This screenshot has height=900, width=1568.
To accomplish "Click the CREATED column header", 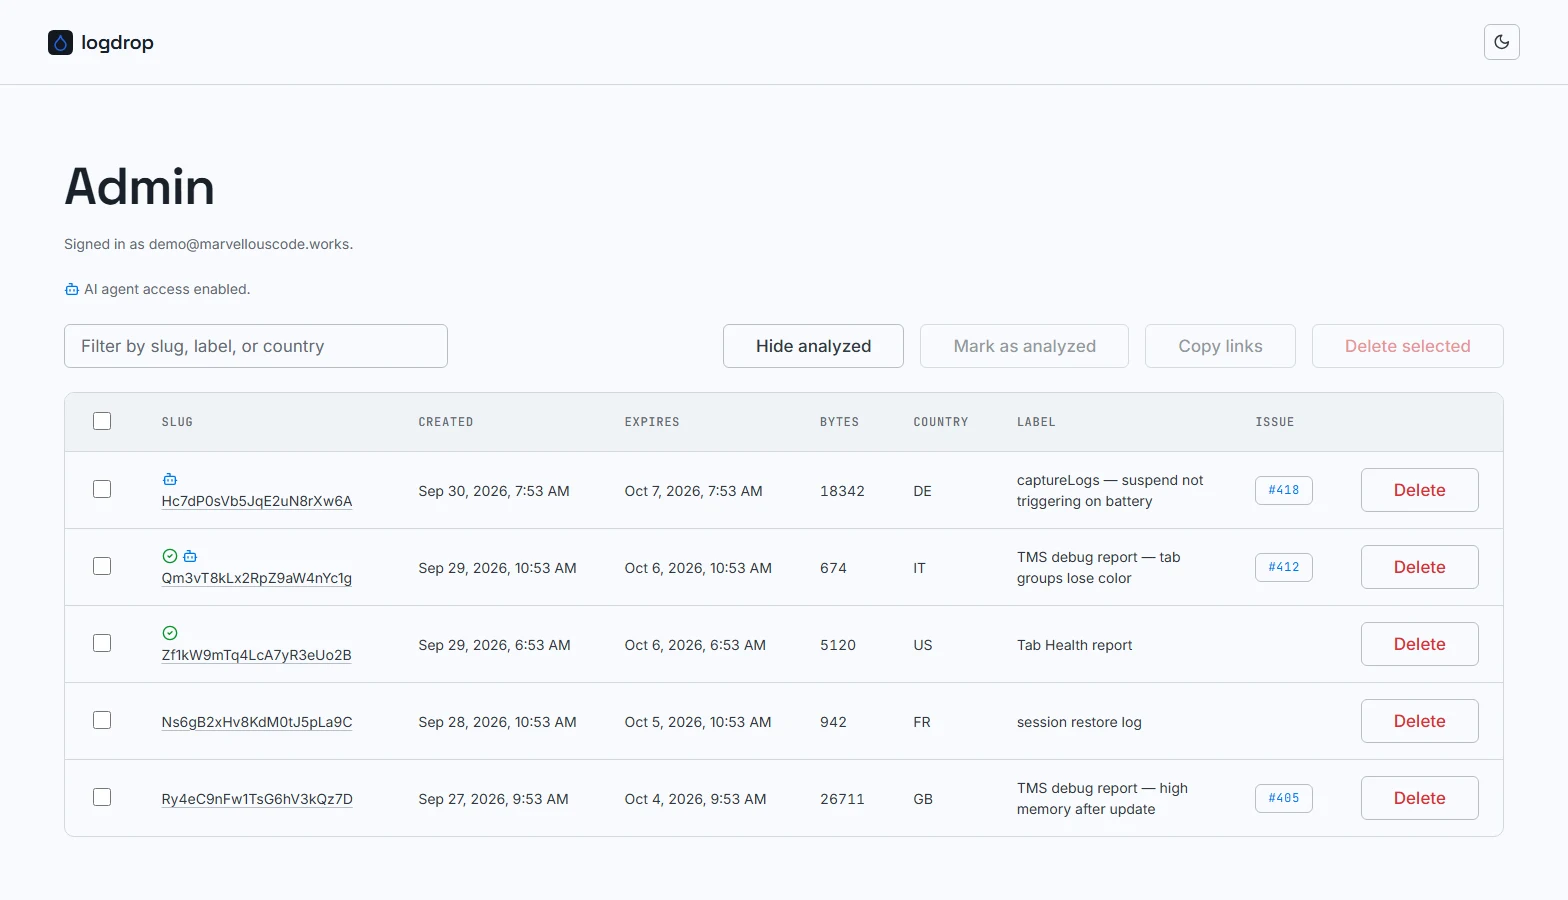I will [446, 422].
